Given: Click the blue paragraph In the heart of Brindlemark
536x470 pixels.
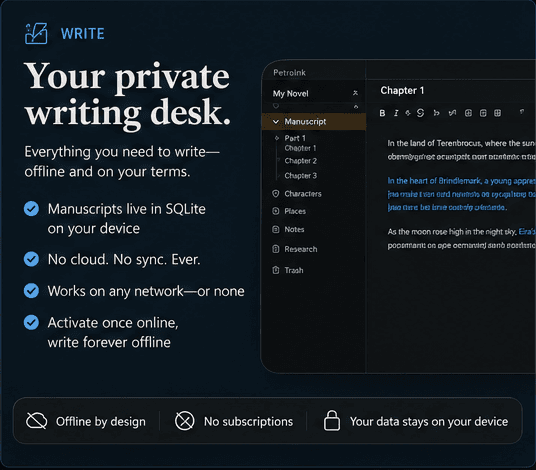Looking at the screenshot, I should (x=461, y=194).
